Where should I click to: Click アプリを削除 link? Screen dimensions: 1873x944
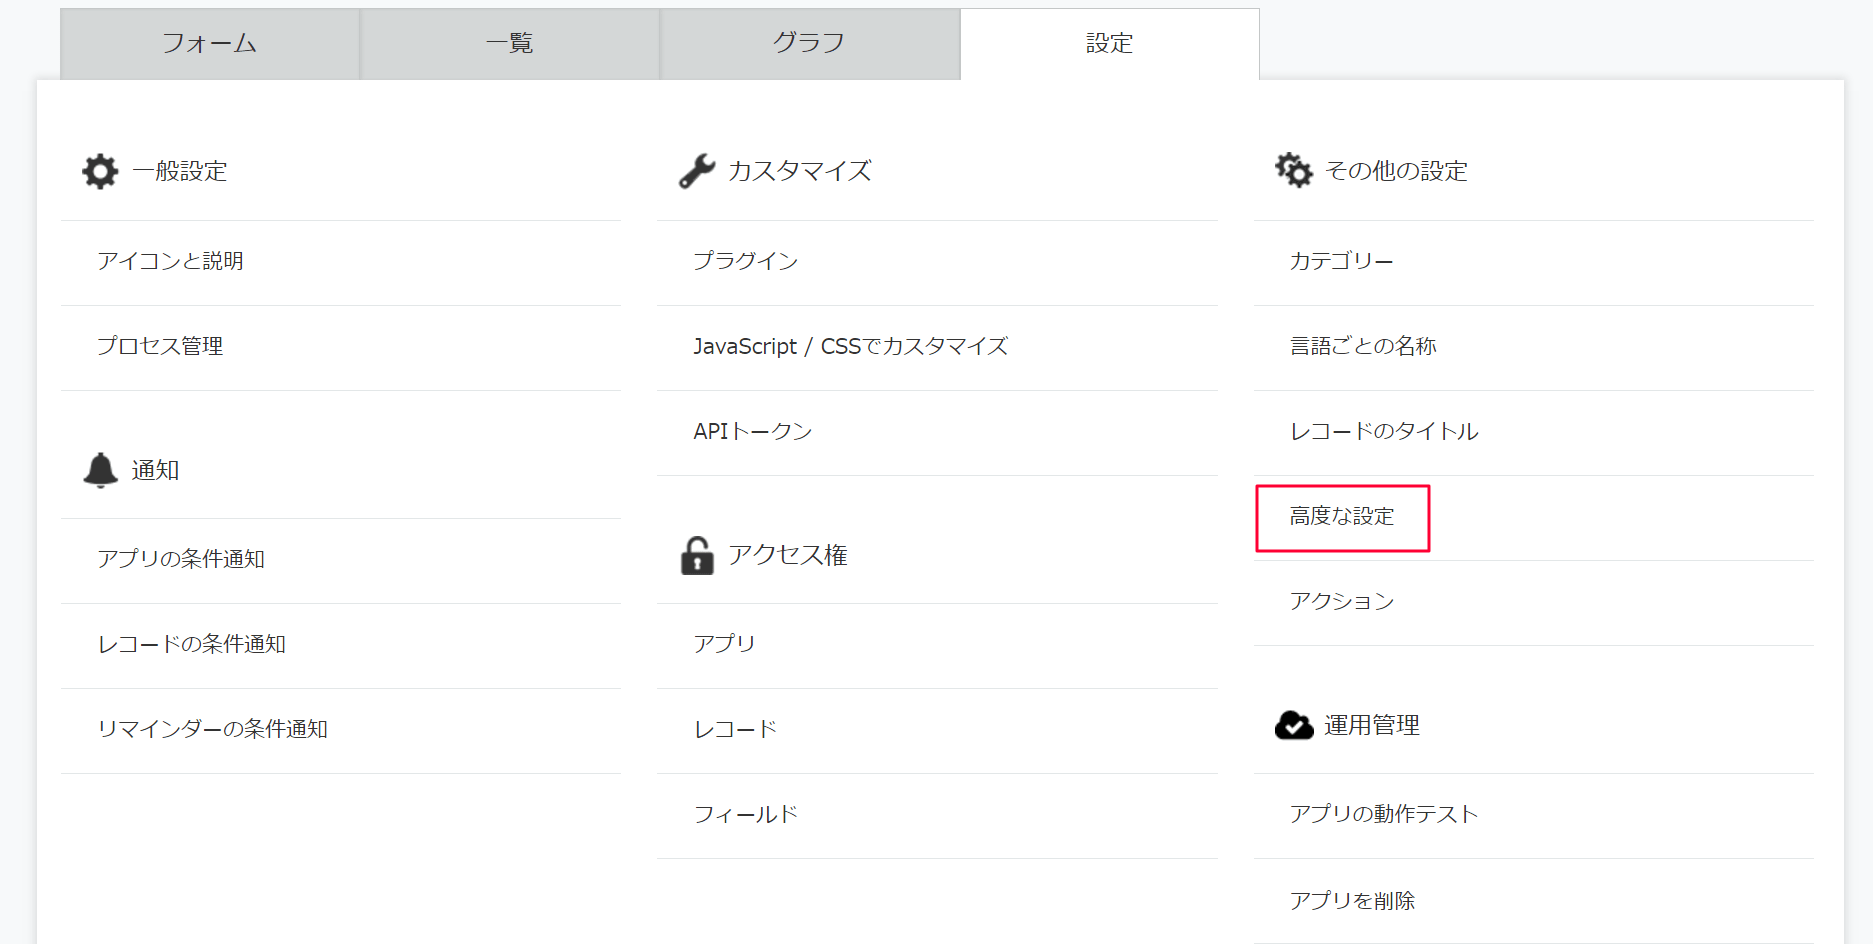click(1352, 901)
